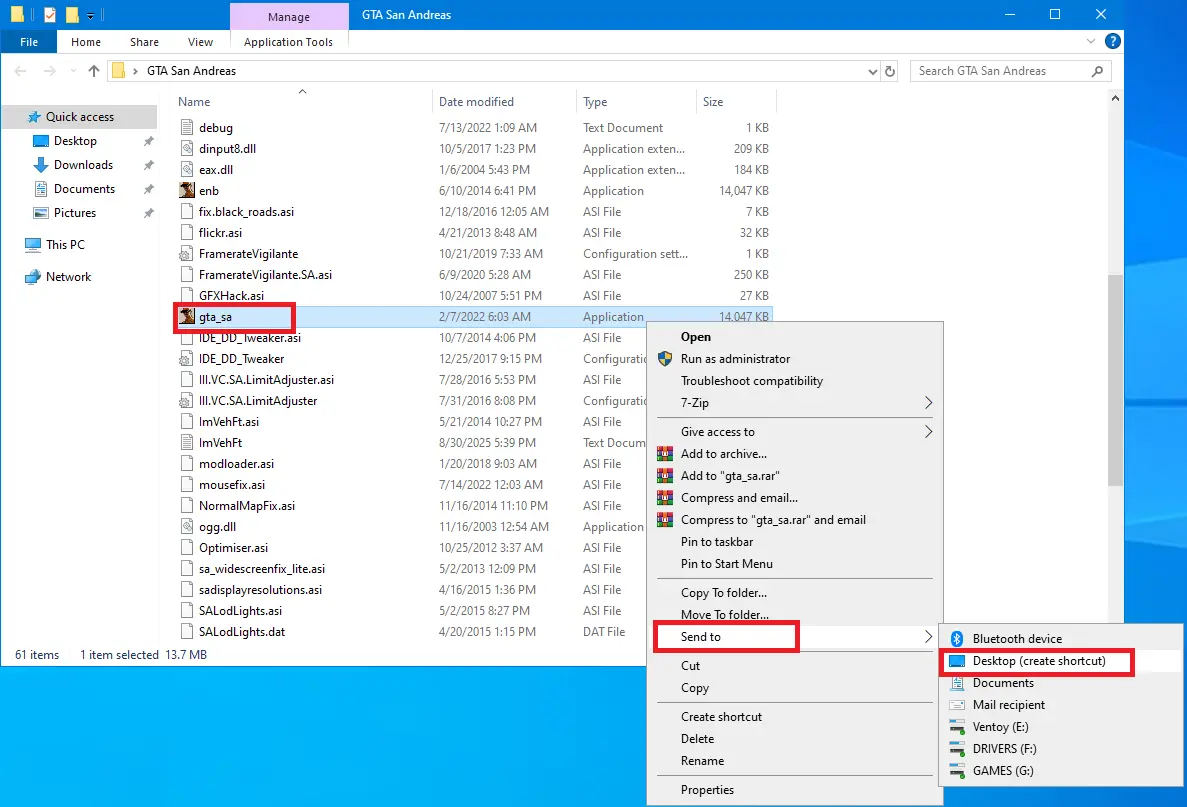1187x807 pixels.
Task: Click the debug text document icon
Action: click(187, 127)
